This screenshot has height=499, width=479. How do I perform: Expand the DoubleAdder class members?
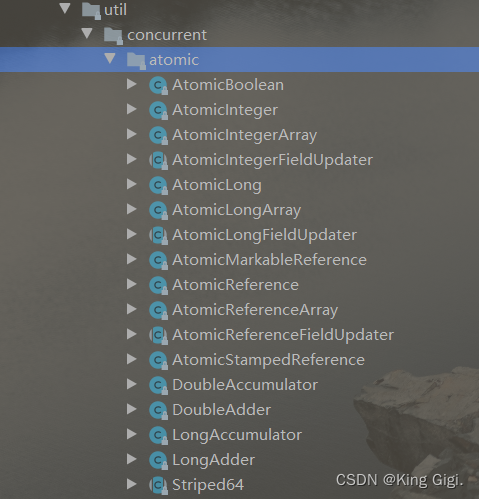click(x=132, y=409)
